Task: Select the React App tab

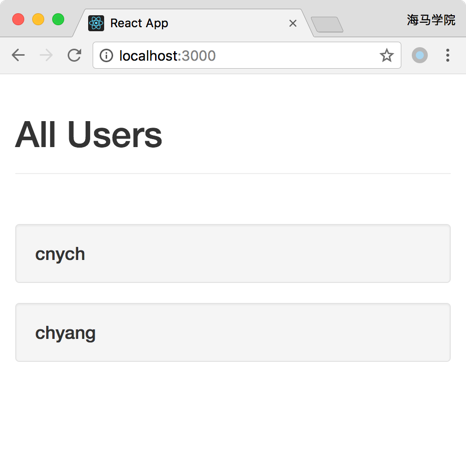Action: tap(193, 23)
